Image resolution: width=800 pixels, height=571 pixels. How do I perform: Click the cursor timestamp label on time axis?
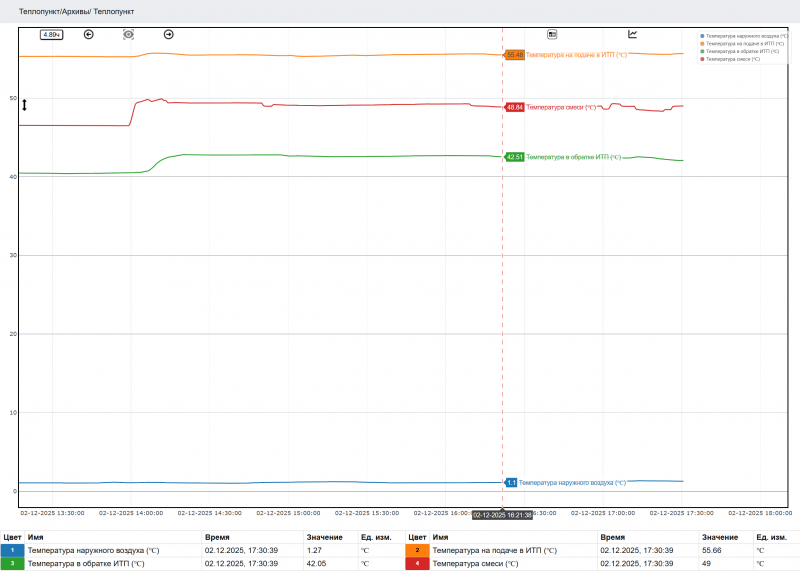pyautogui.click(x=502, y=515)
